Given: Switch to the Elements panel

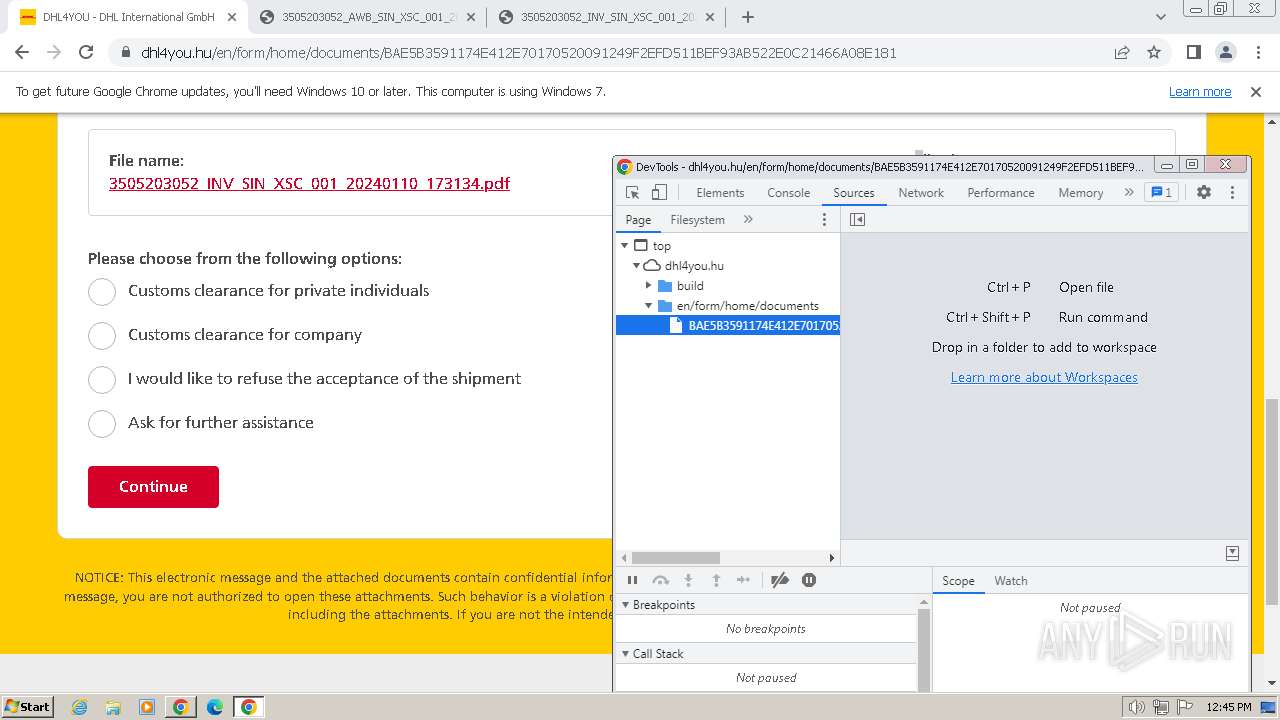Looking at the screenshot, I should (x=720, y=193).
